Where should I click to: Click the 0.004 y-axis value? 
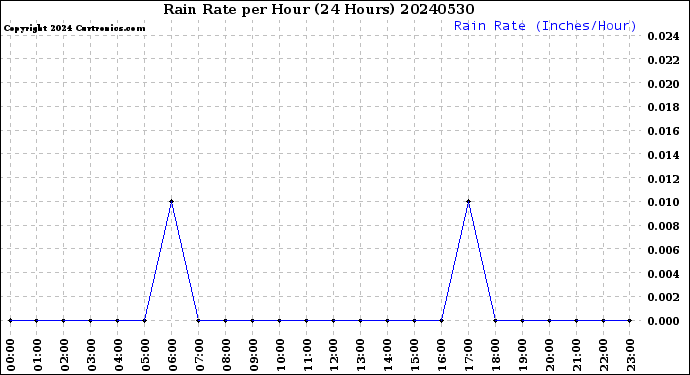[663, 274]
